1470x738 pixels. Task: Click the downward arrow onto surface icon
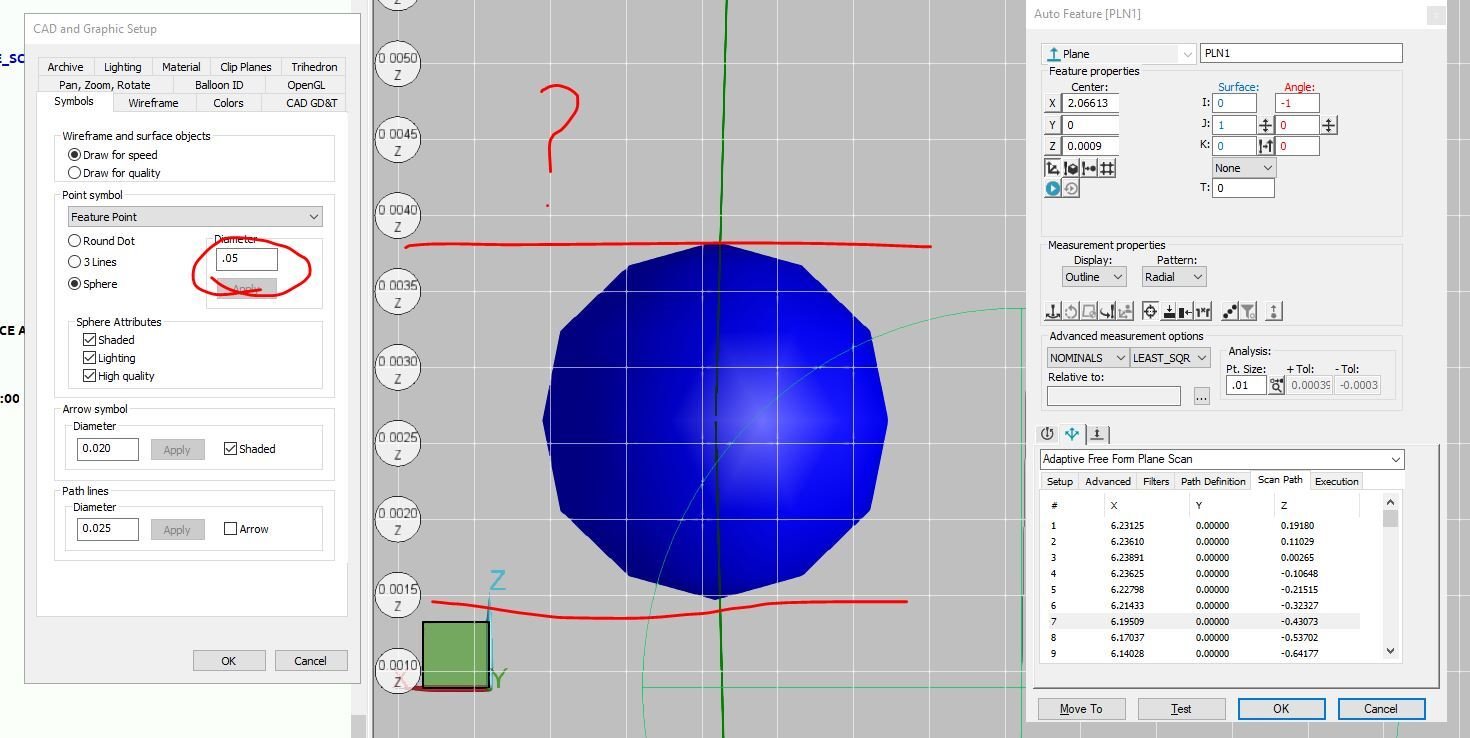1169,312
